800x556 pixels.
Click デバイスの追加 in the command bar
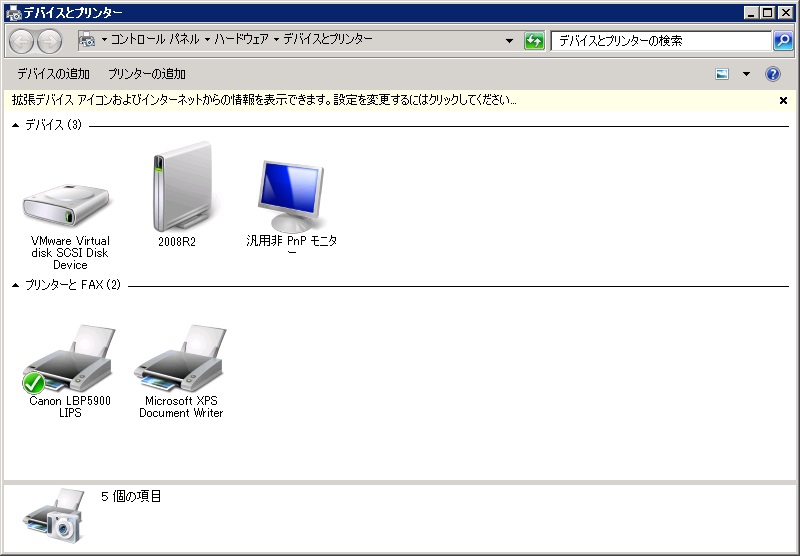[x=53, y=74]
